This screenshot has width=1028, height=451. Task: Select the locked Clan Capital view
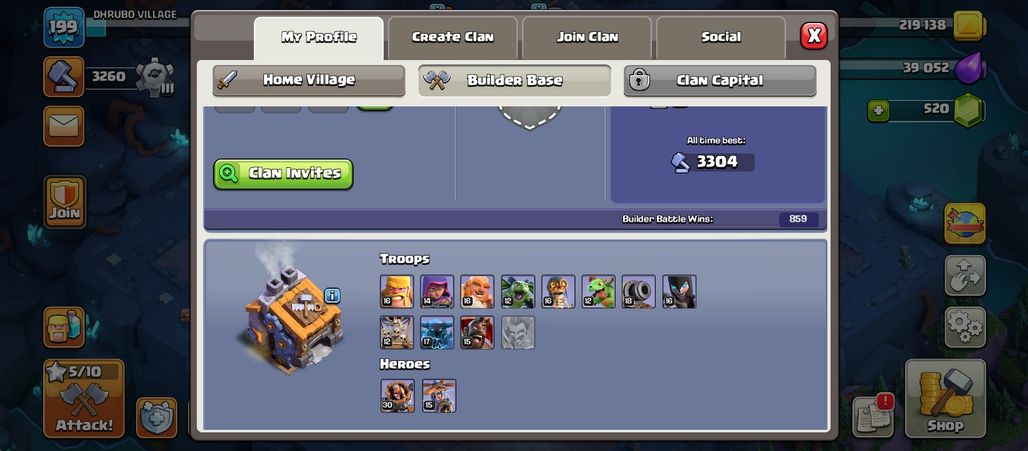pyautogui.click(x=720, y=81)
